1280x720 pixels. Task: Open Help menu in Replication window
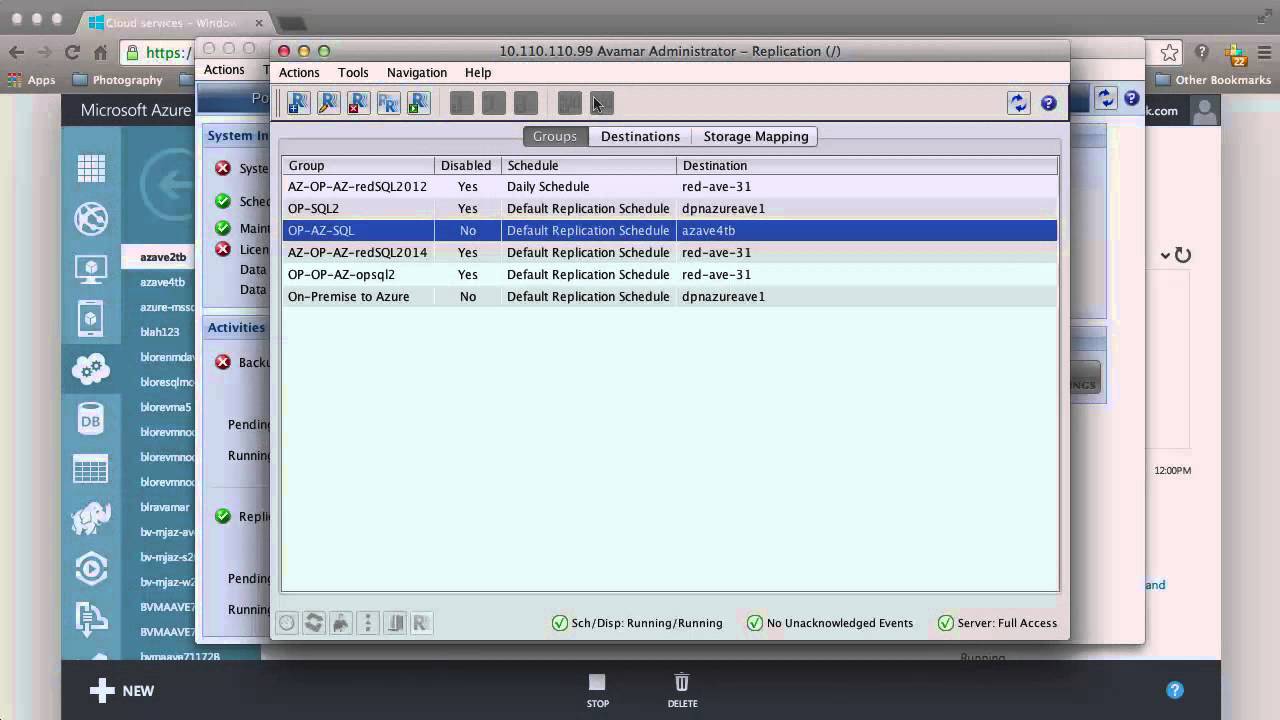(478, 72)
